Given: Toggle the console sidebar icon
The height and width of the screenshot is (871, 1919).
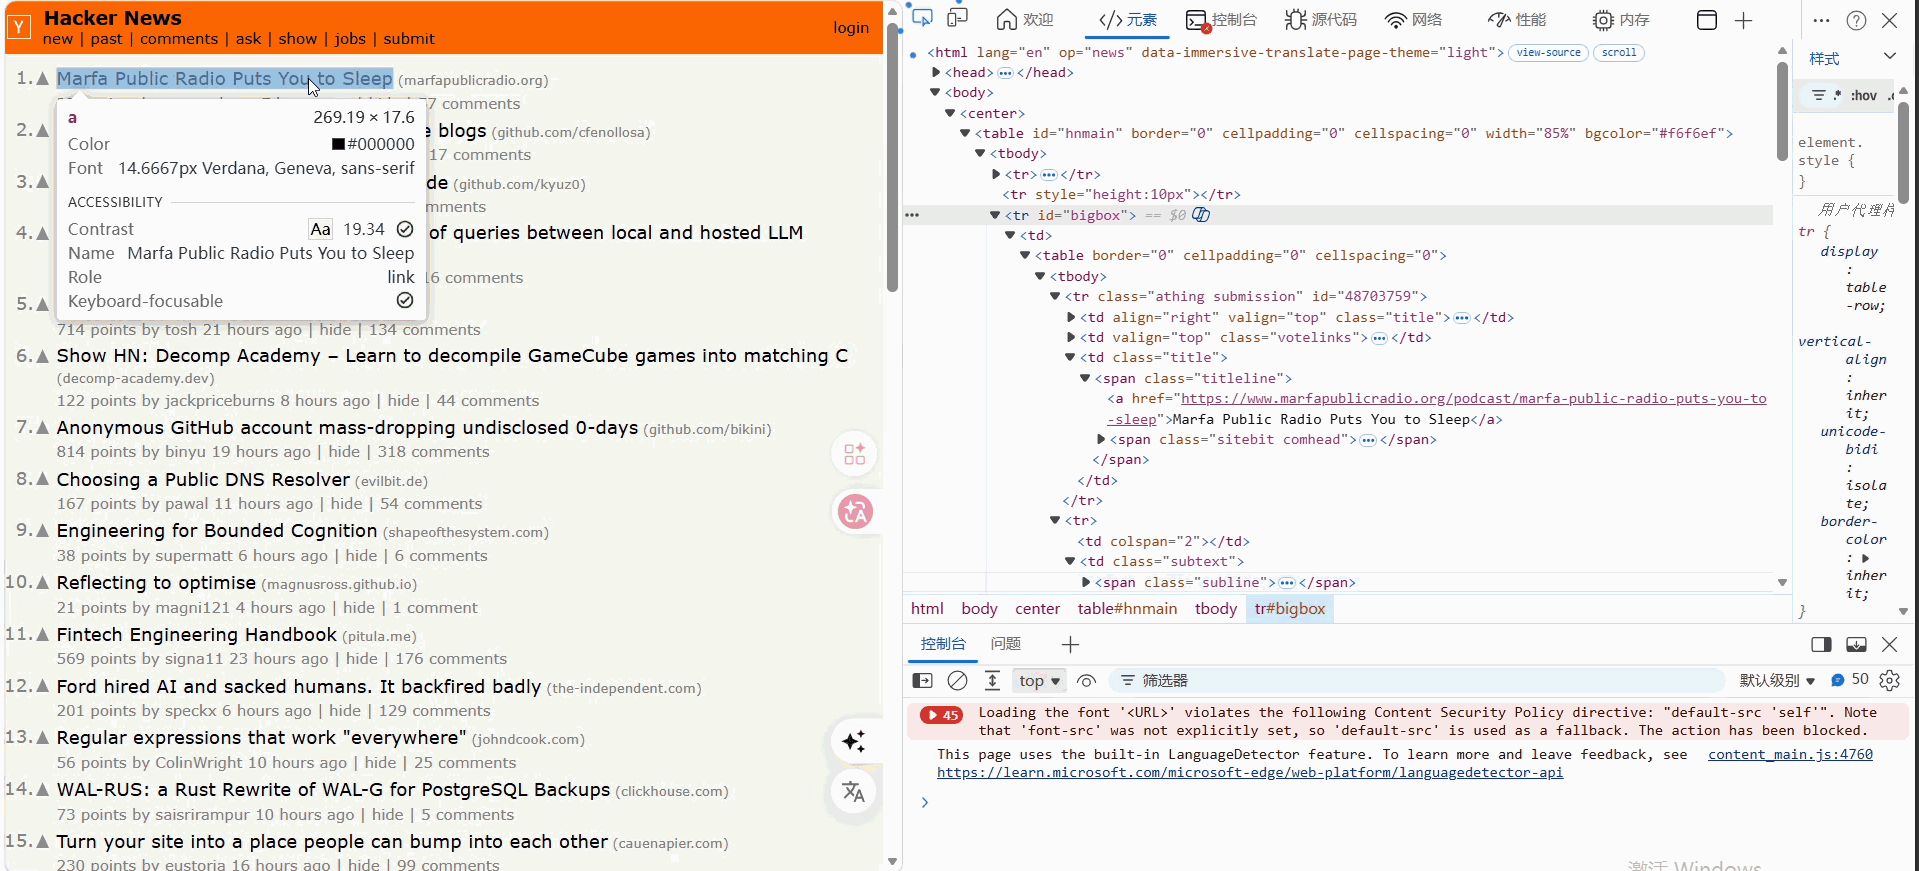Looking at the screenshot, I should 922,681.
